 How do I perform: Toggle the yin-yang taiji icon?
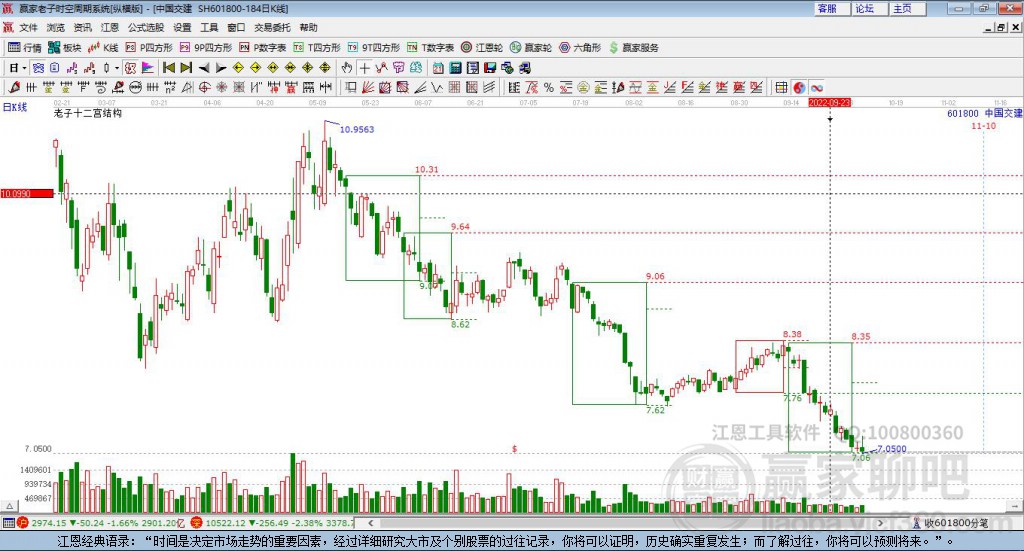799,87
